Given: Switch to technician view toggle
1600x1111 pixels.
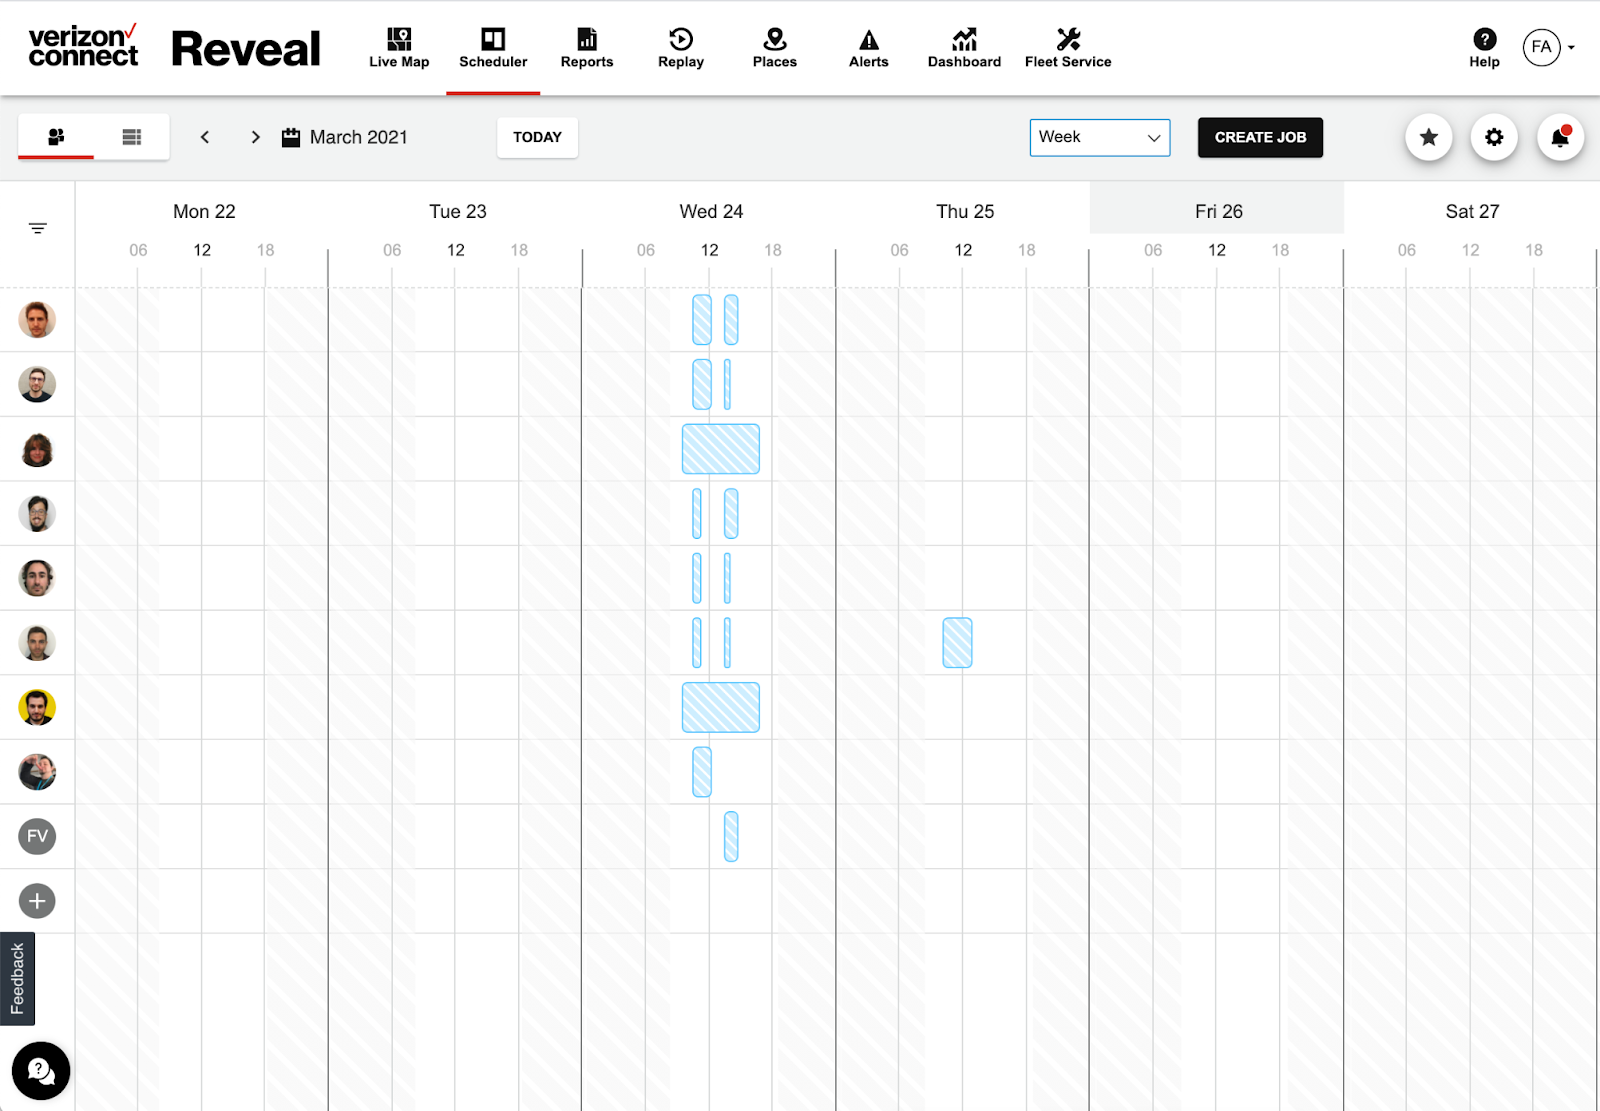Looking at the screenshot, I should (56, 137).
